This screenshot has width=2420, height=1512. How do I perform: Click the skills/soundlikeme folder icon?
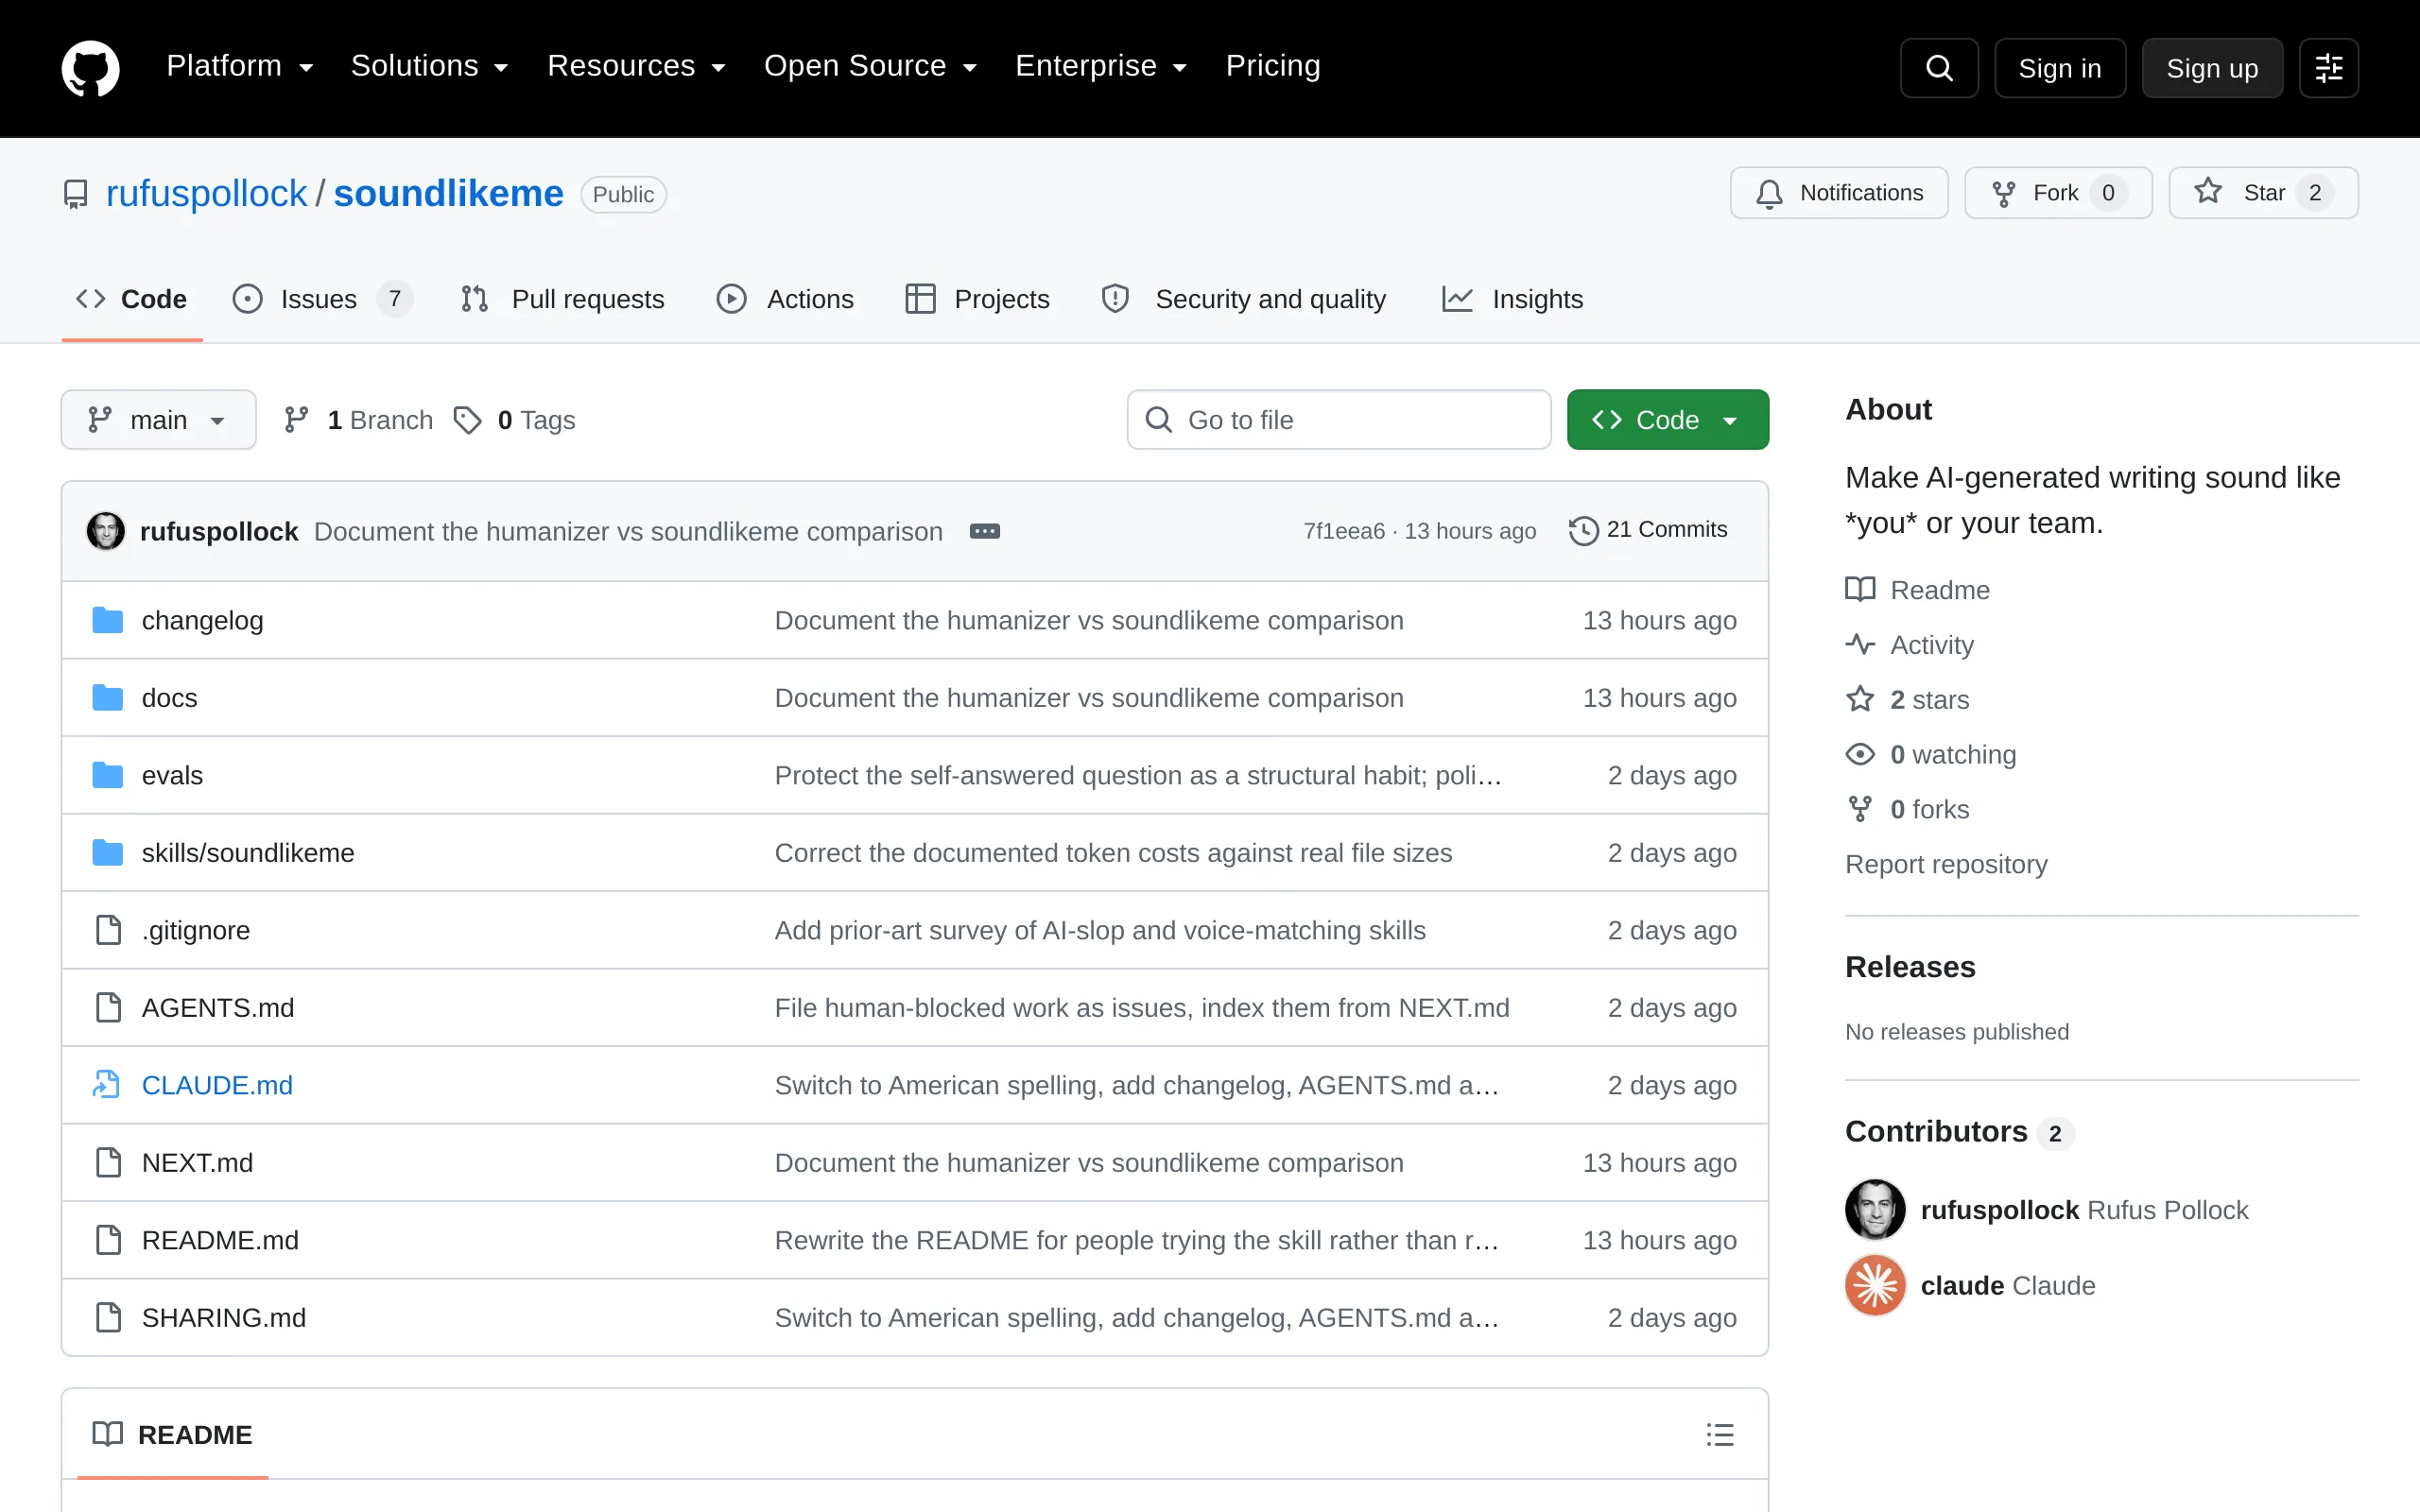point(107,853)
